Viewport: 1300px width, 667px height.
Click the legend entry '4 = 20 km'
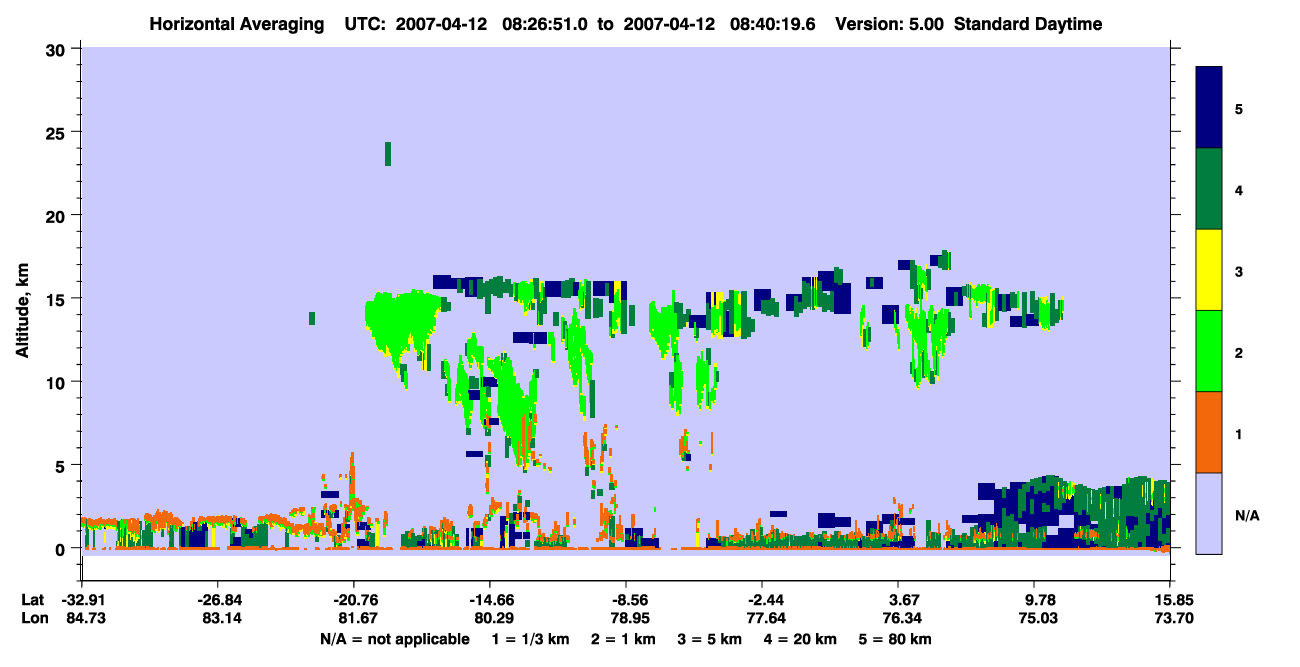click(x=801, y=639)
